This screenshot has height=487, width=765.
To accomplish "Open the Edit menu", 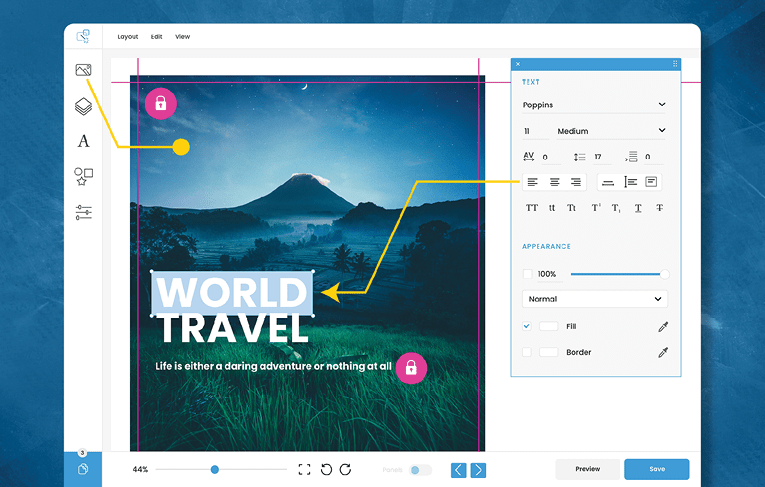I will (x=156, y=36).
